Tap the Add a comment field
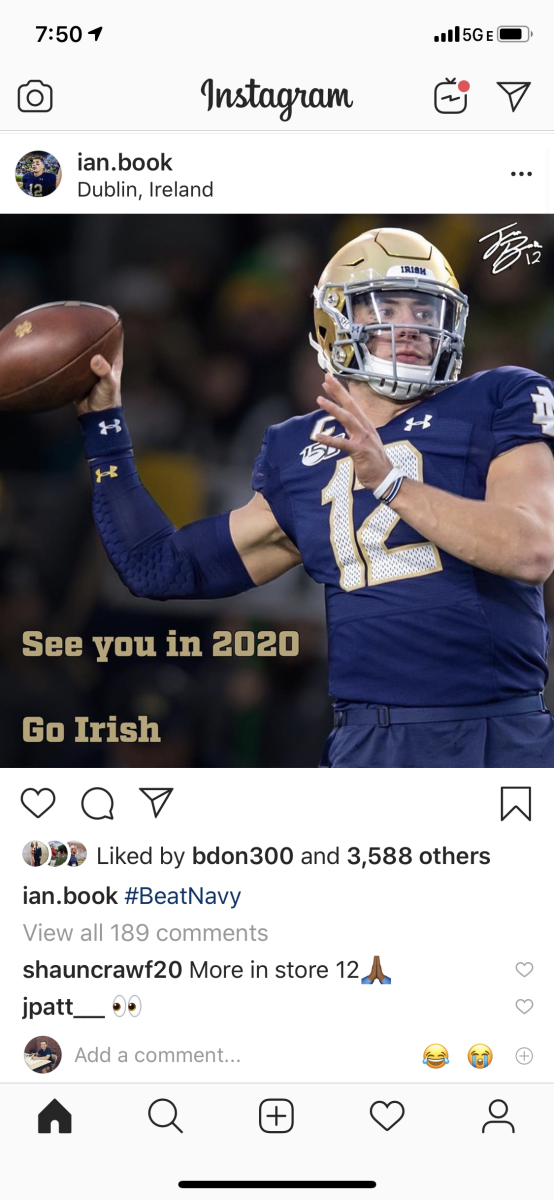This screenshot has height=1200, width=554. (x=157, y=1055)
